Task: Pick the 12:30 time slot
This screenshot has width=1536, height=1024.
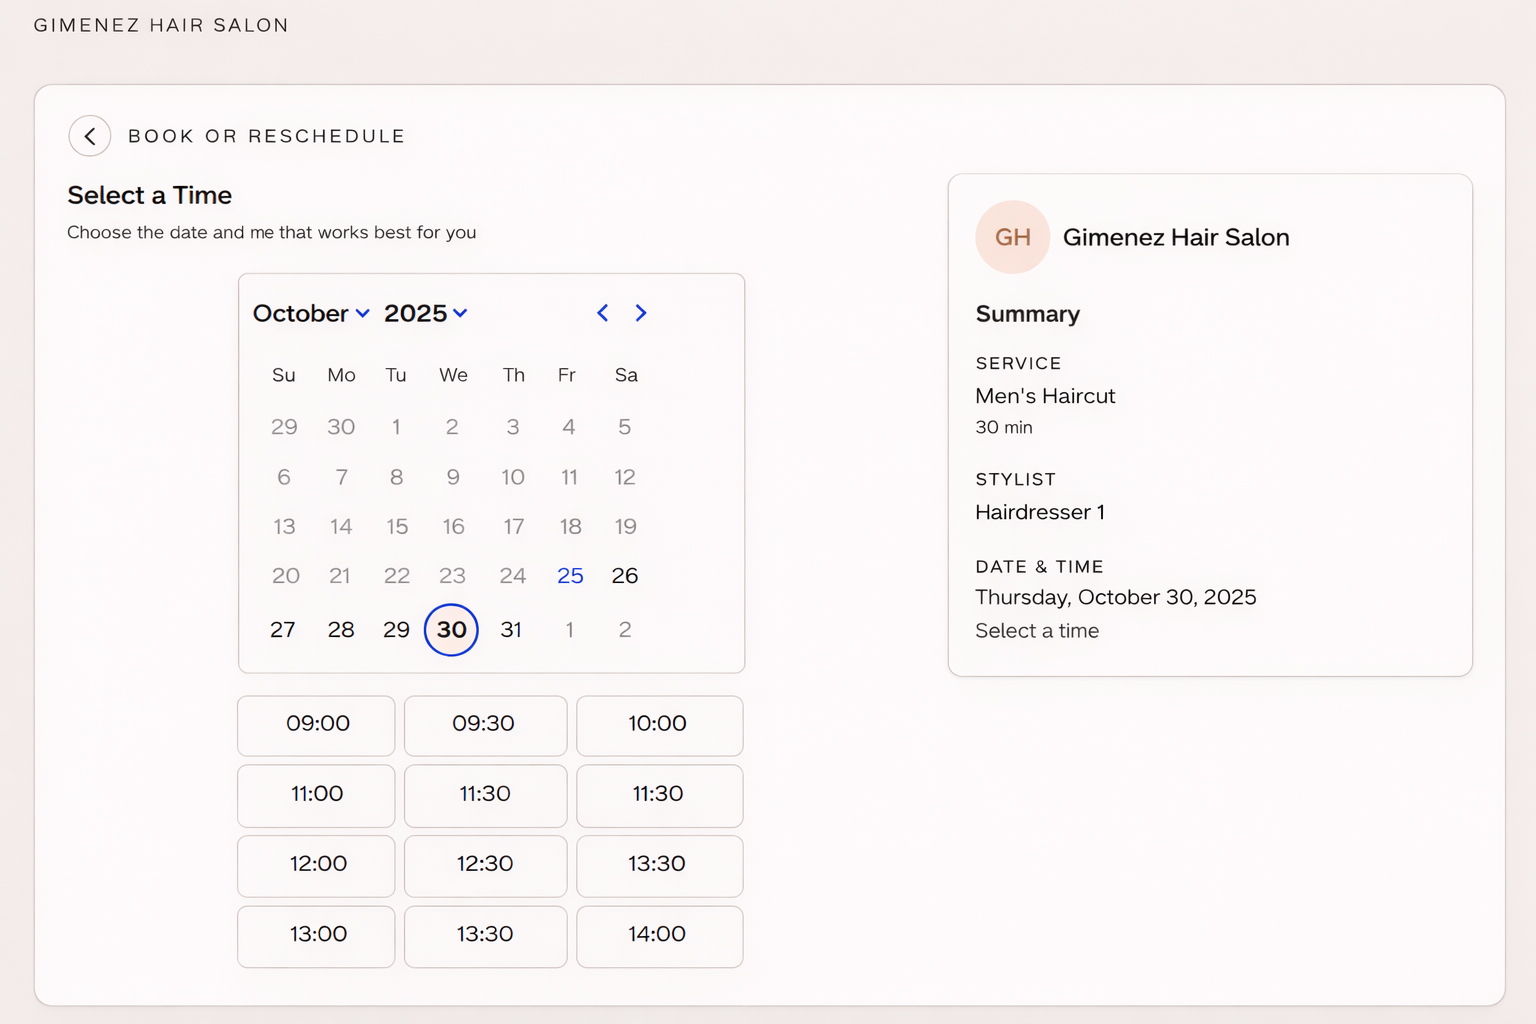Action: (485, 865)
